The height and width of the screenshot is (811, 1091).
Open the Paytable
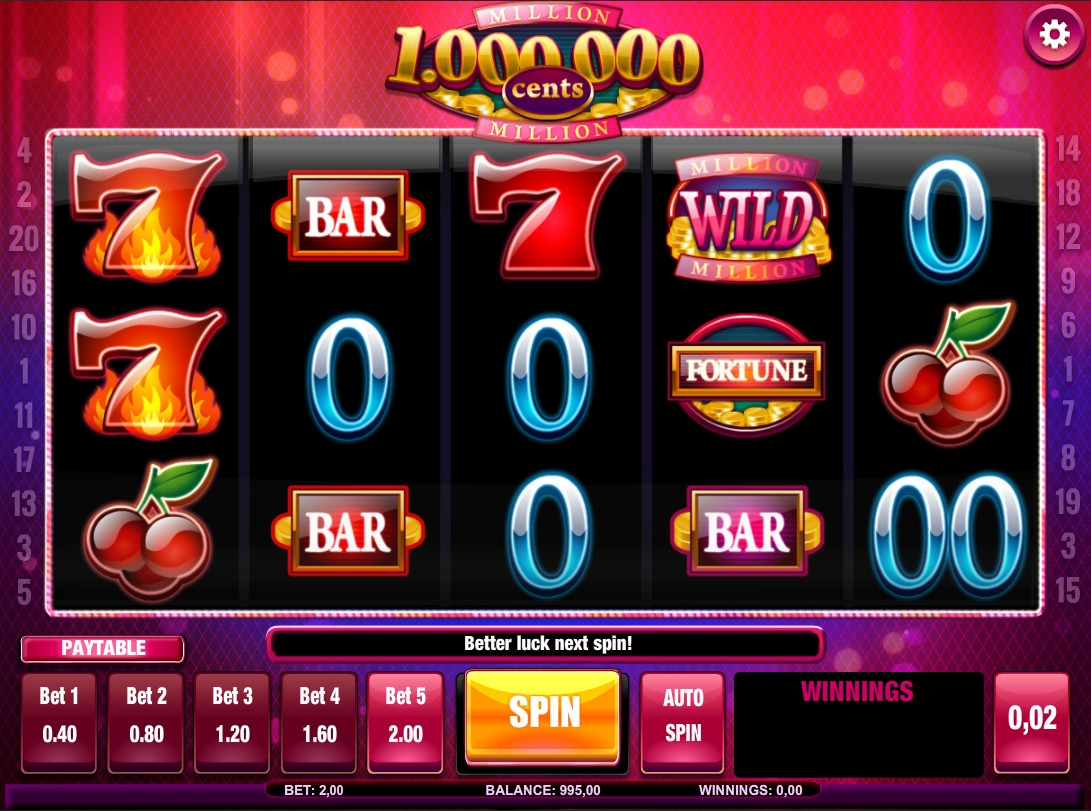[103, 648]
